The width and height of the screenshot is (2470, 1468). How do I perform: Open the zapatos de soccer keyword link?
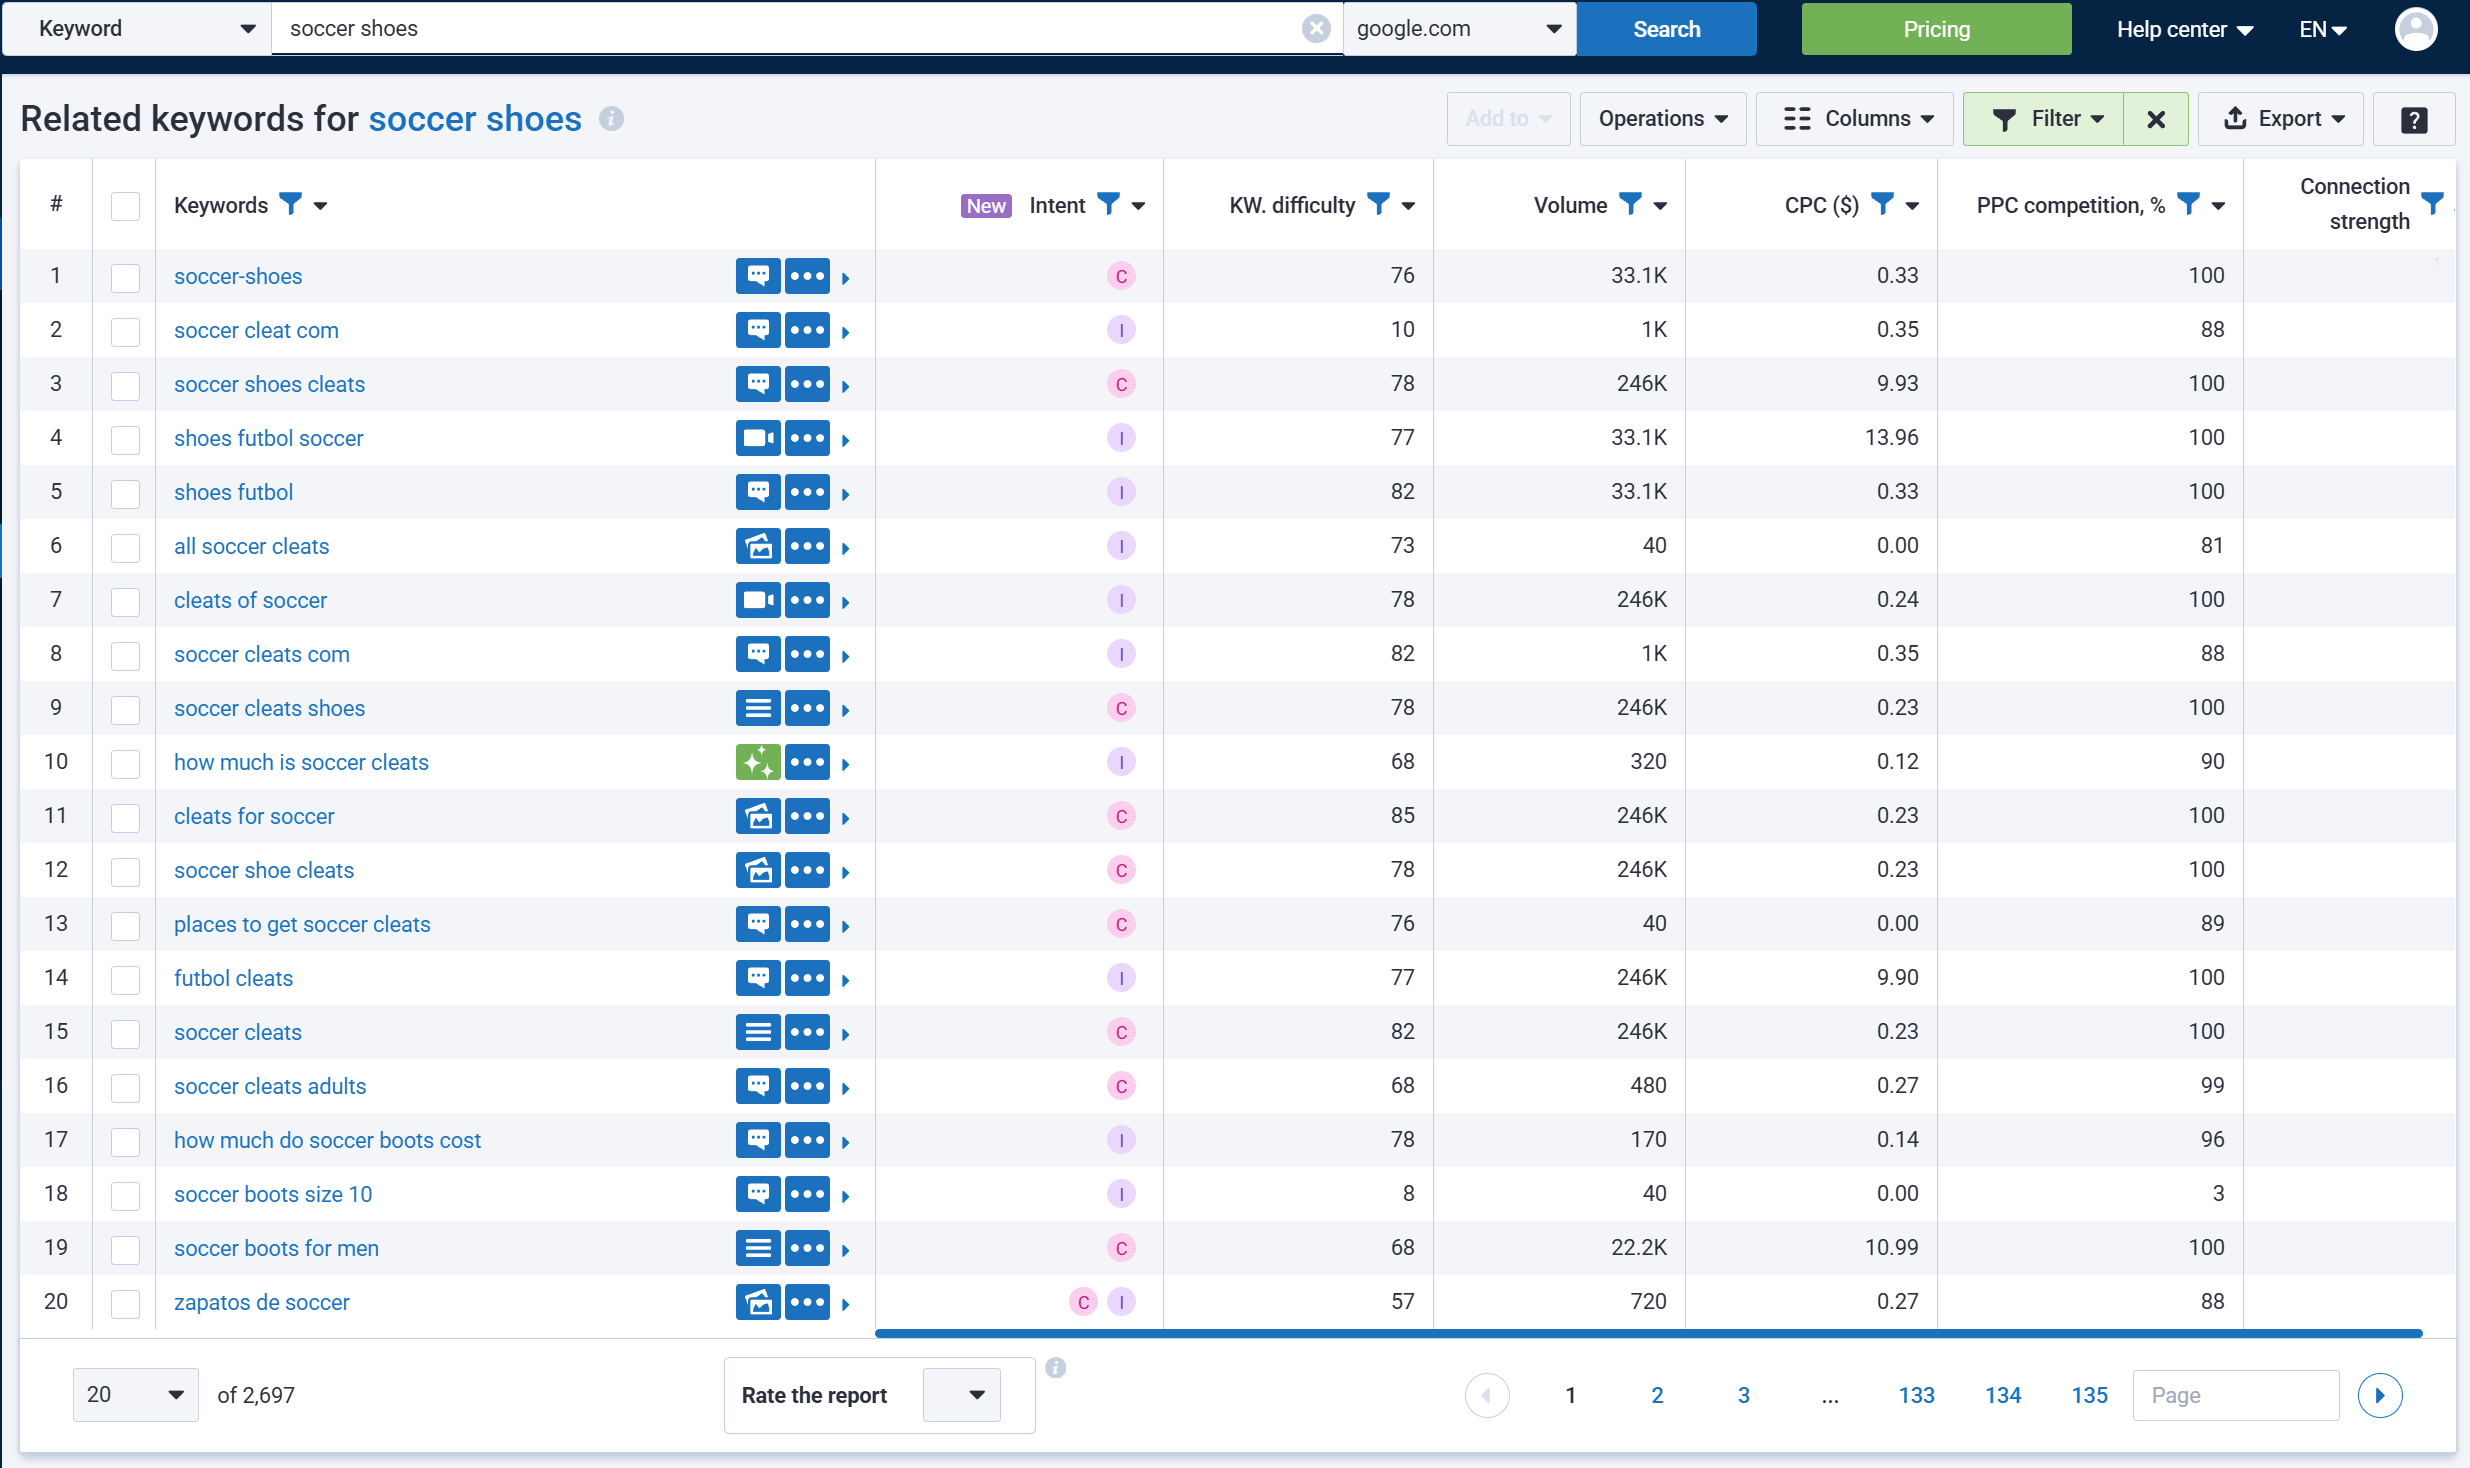[261, 1302]
